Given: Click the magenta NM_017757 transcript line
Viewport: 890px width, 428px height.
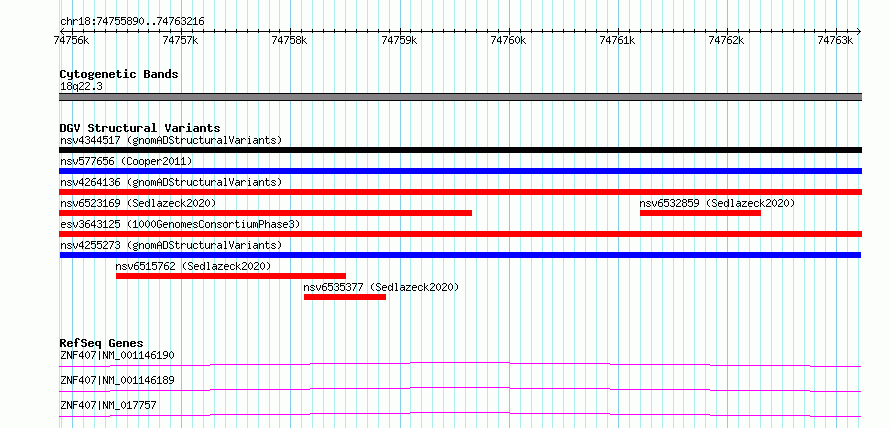Looking at the screenshot, I should coord(460,414).
